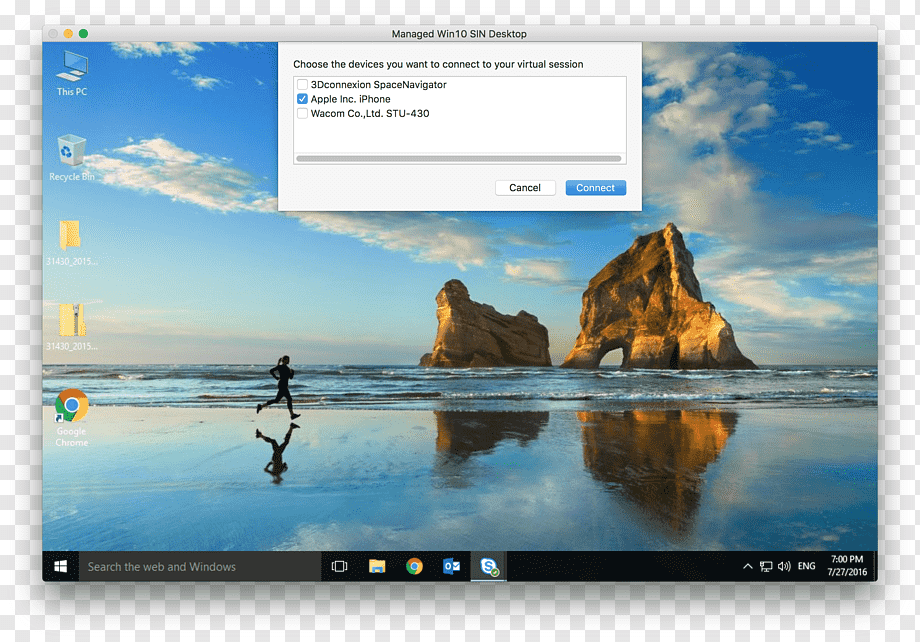The image size is (920, 642).
Task: Uncheck the Apple Inc. iPhone checkbox
Action: point(302,99)
